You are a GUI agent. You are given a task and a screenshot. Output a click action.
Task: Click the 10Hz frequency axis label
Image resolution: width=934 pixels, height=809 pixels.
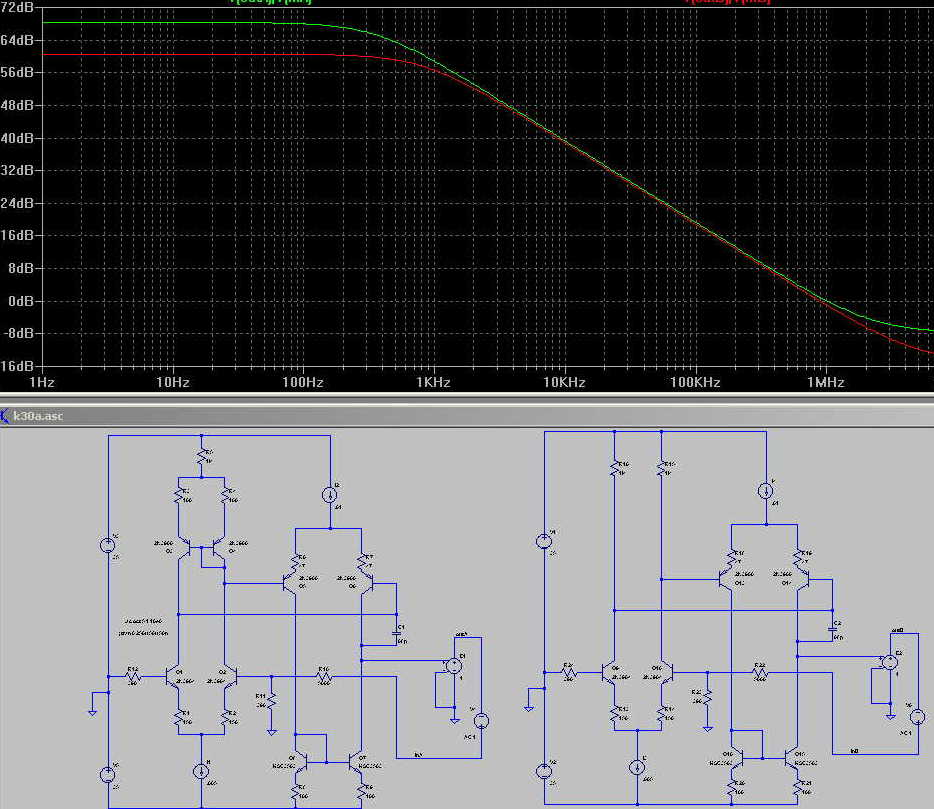click(x=173, y=382)
